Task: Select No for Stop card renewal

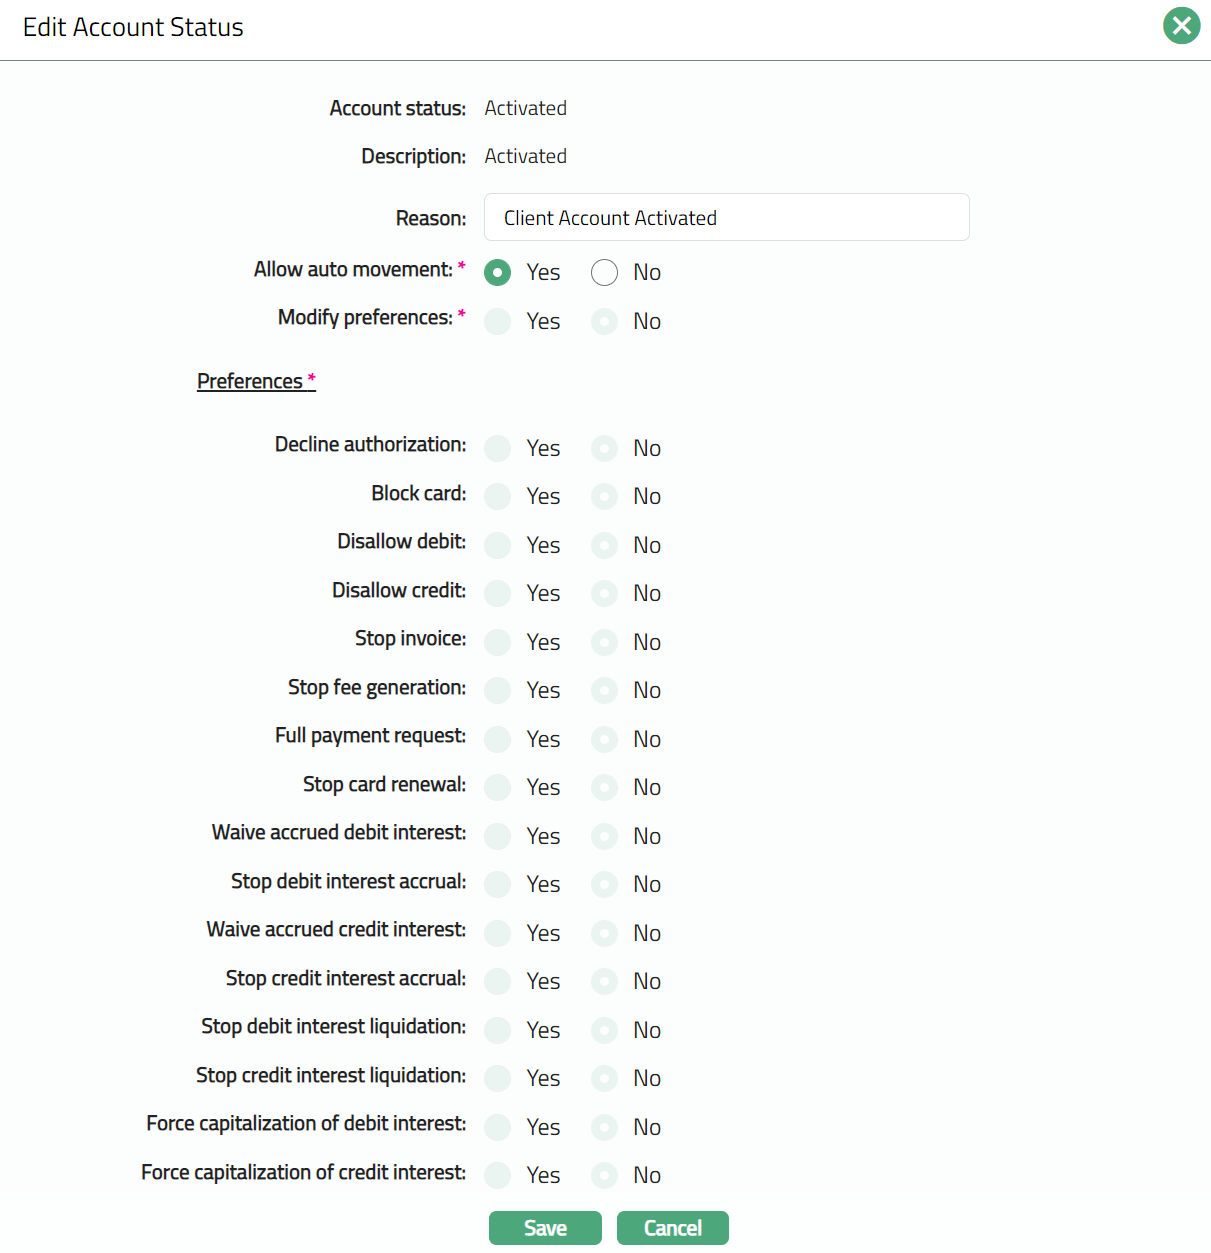Action: (x=604, y=788)
